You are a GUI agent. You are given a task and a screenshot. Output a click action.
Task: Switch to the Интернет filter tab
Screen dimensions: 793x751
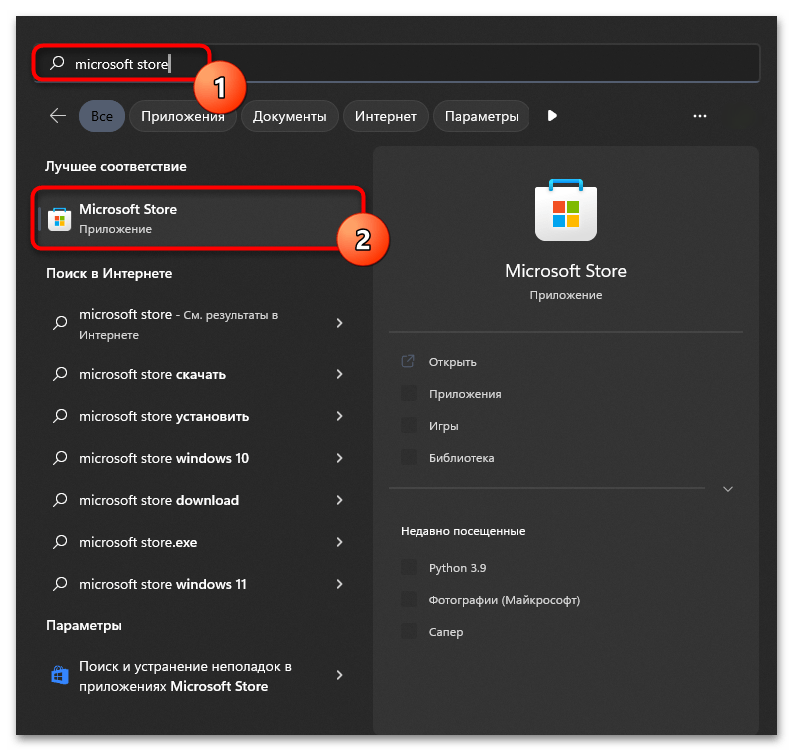(385, 116)
